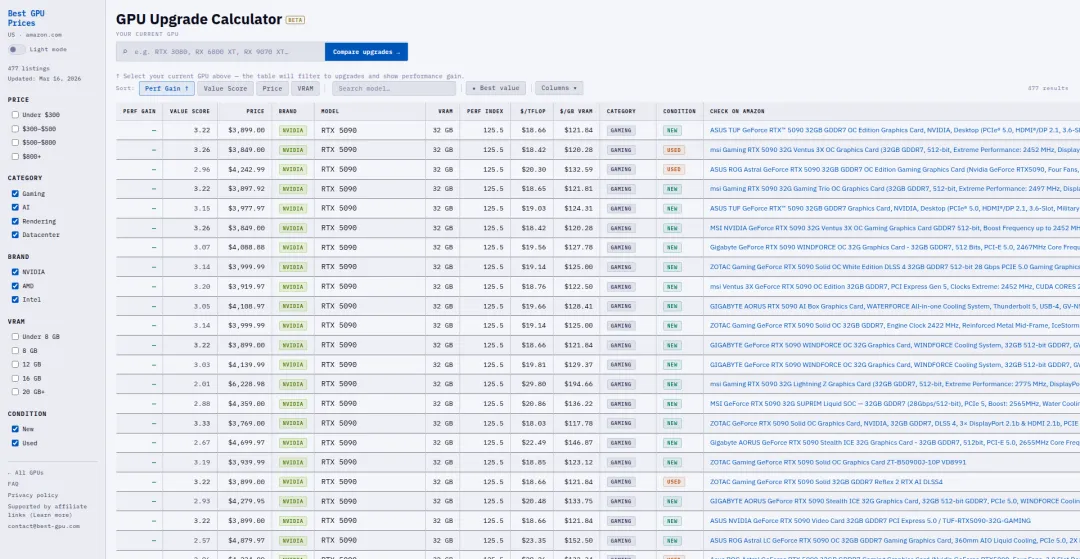Uncheck the AMD brand checkbox
The width and height of the screenshot is (1080, 559).
15,286
